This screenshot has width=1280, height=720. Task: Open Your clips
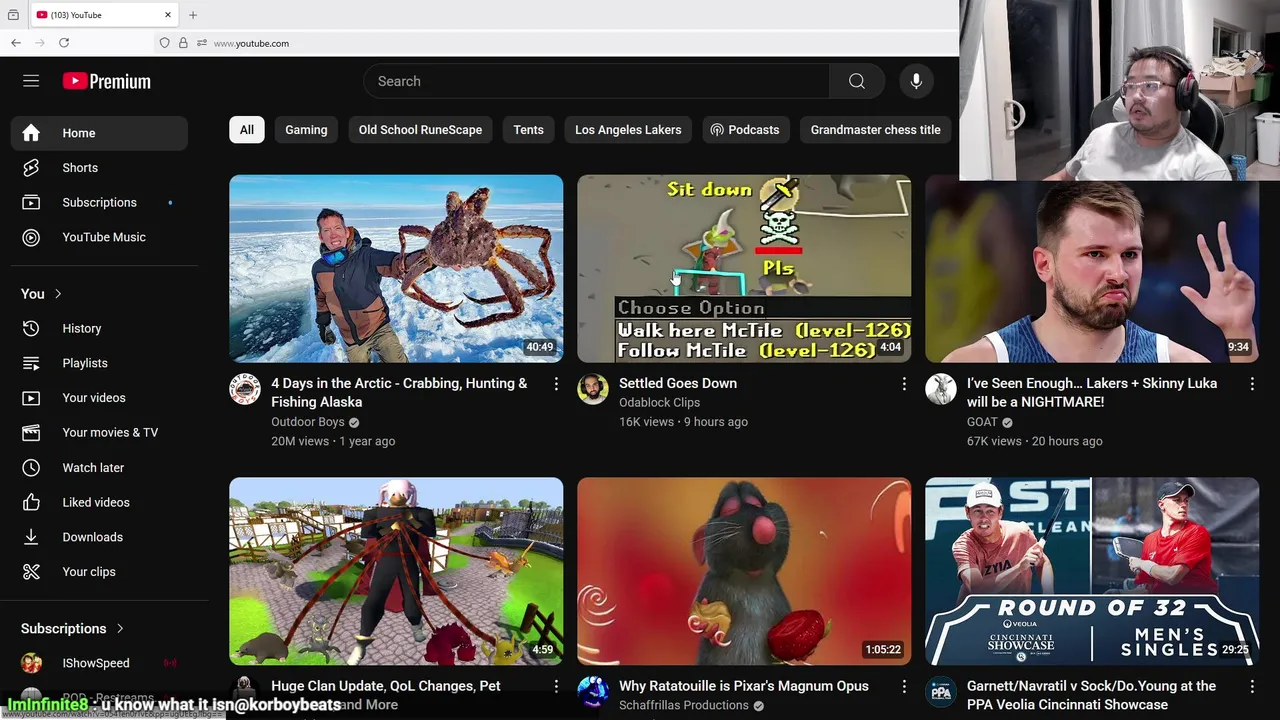click(99, 572)
